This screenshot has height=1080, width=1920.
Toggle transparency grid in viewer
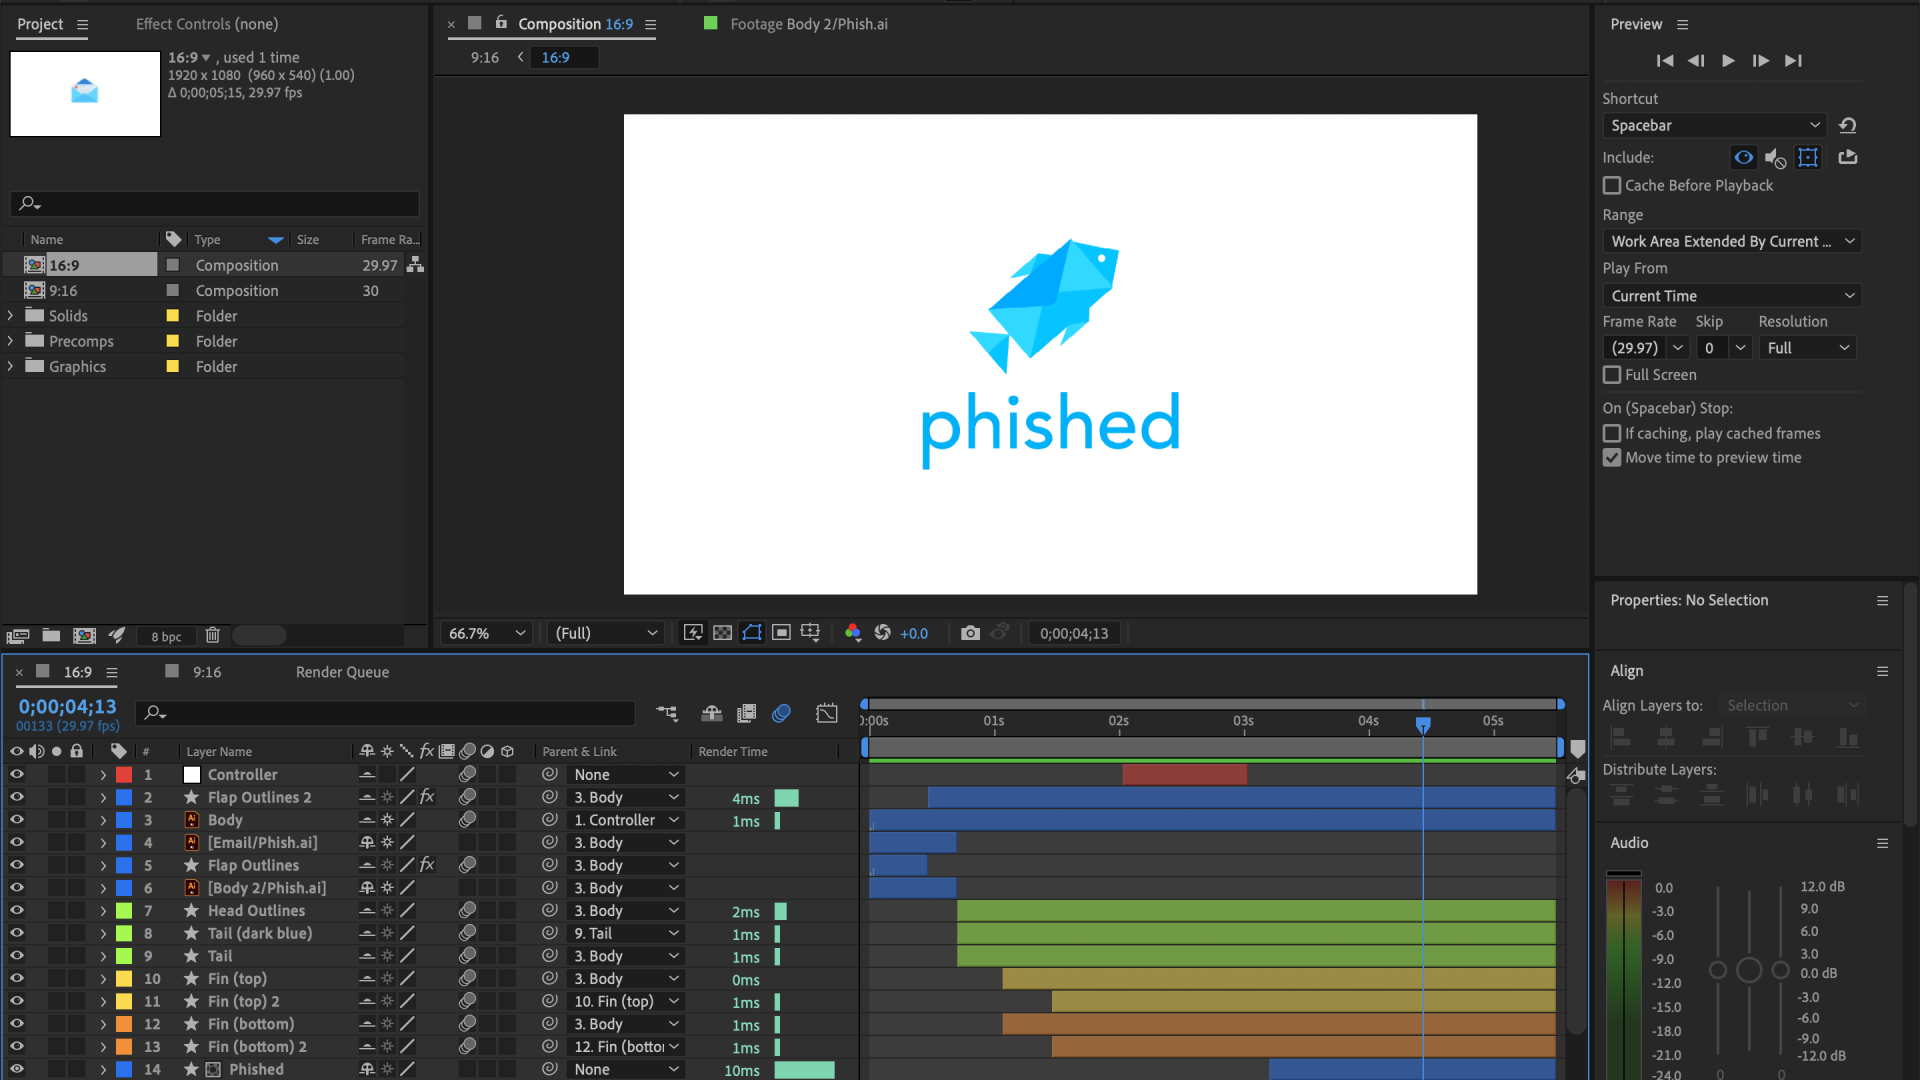coord(722,633)
